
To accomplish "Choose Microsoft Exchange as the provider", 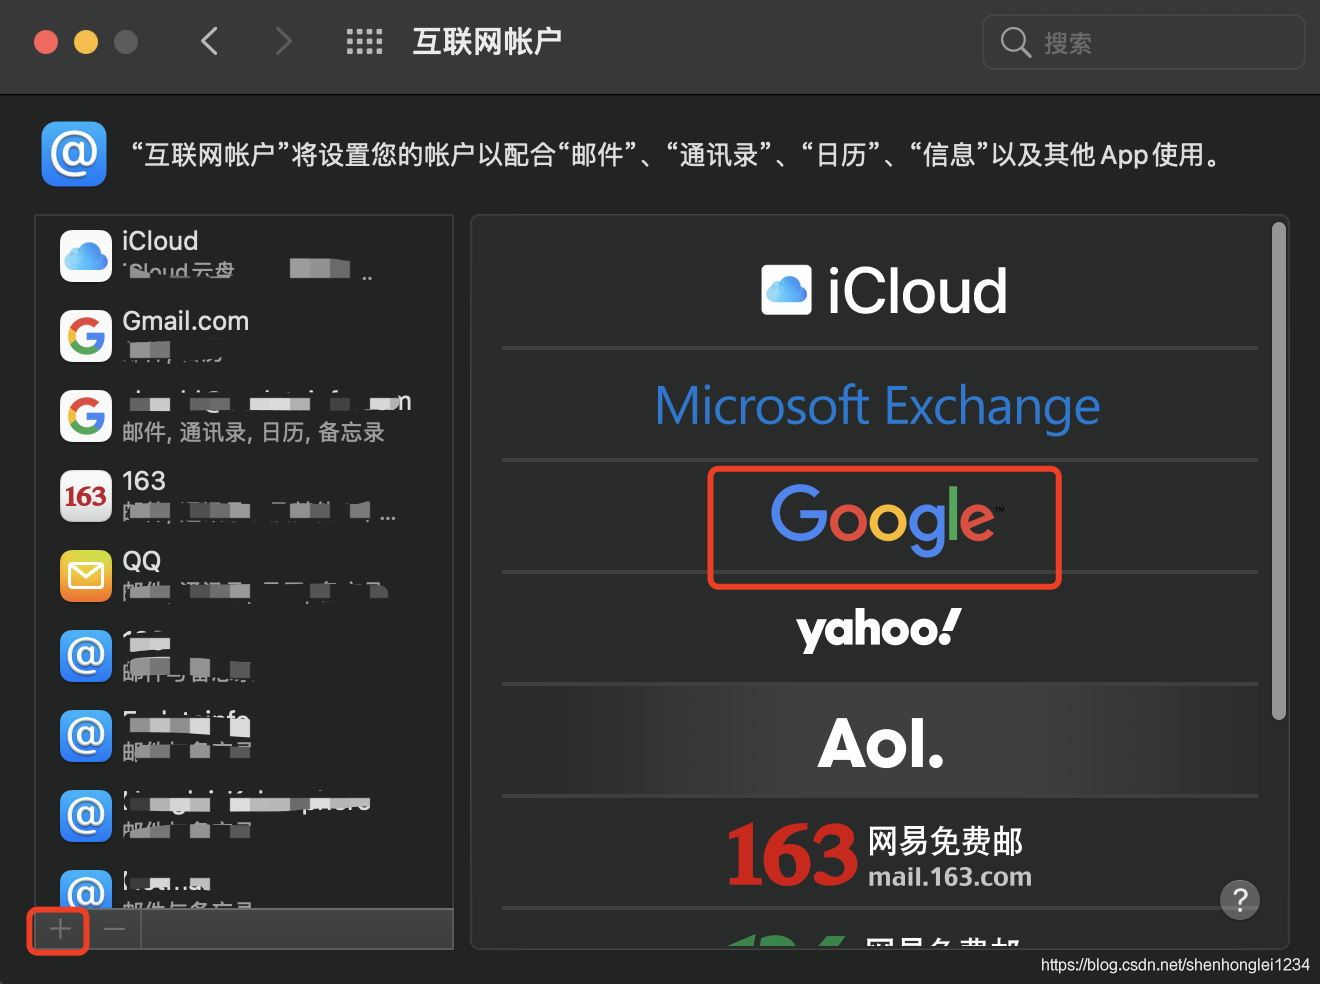I will [x=880, y=405].
